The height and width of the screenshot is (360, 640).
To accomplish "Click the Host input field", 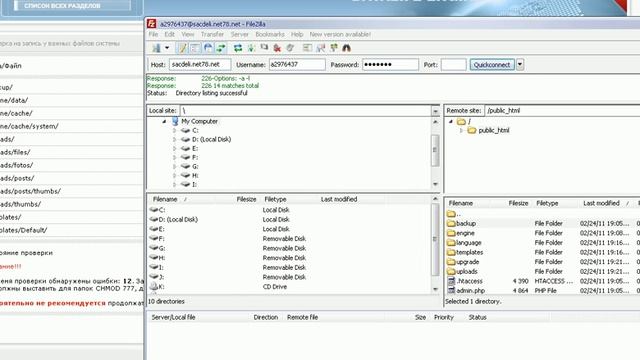I will (x=200, y=64).
